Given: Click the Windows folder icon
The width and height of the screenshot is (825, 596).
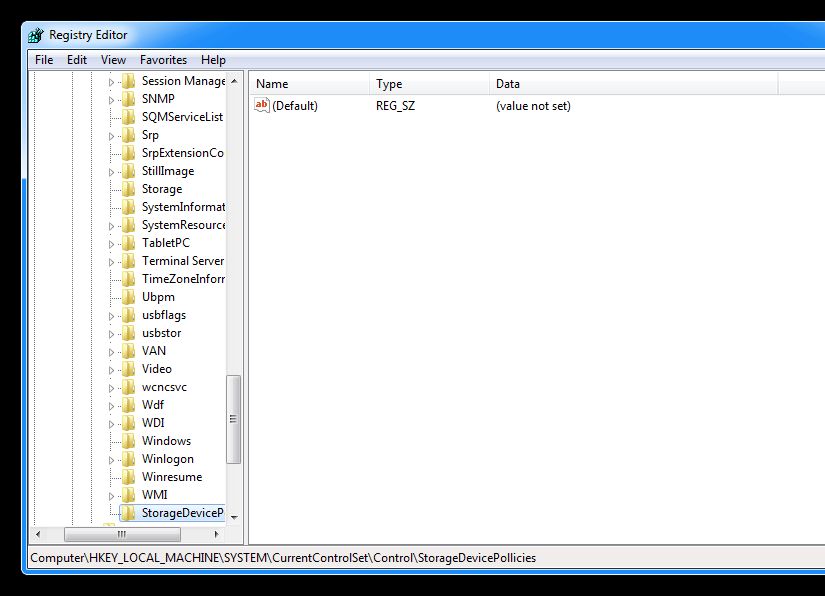Looking at the screenshot, I should pos(128,441).
